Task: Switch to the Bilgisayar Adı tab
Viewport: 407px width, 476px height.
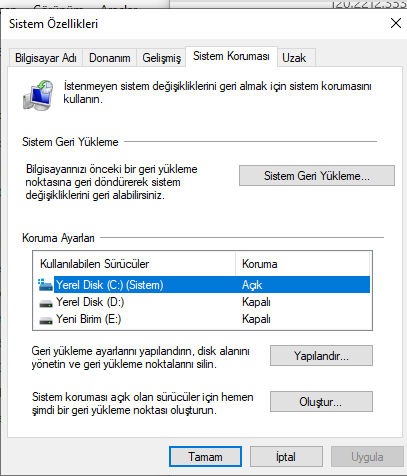Action: [46, 58]
